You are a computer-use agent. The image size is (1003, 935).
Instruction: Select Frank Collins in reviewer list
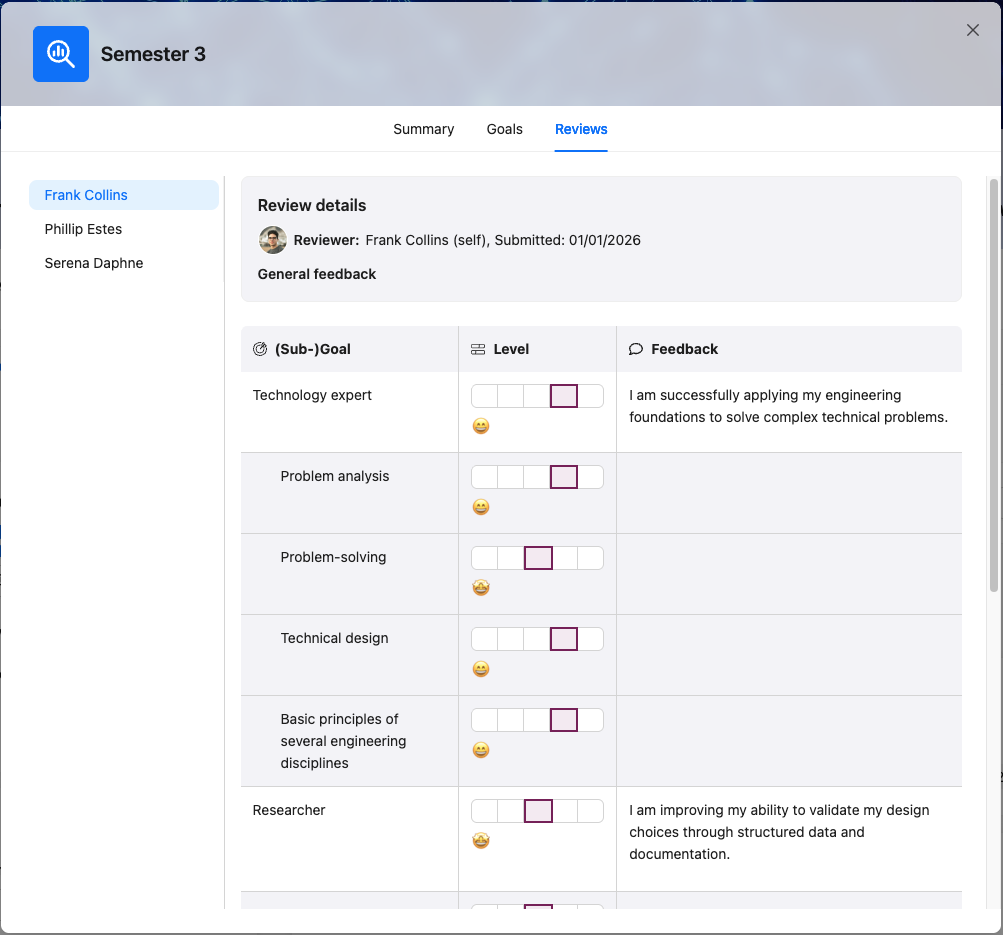[124, 195]
